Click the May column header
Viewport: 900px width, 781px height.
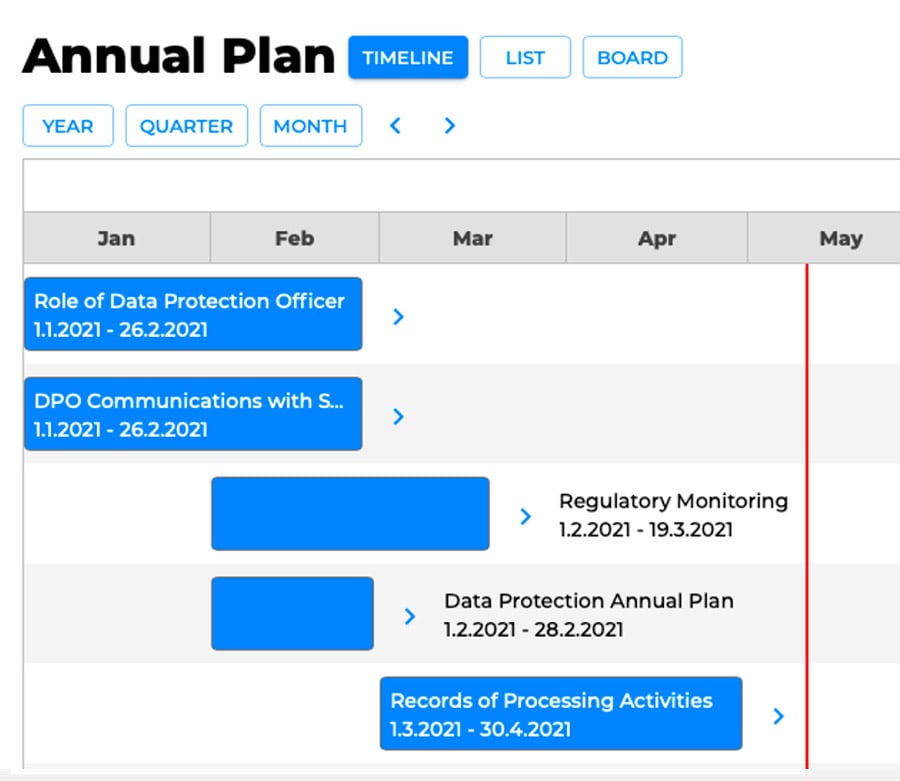pyautogui.click(x=840, y=238)
